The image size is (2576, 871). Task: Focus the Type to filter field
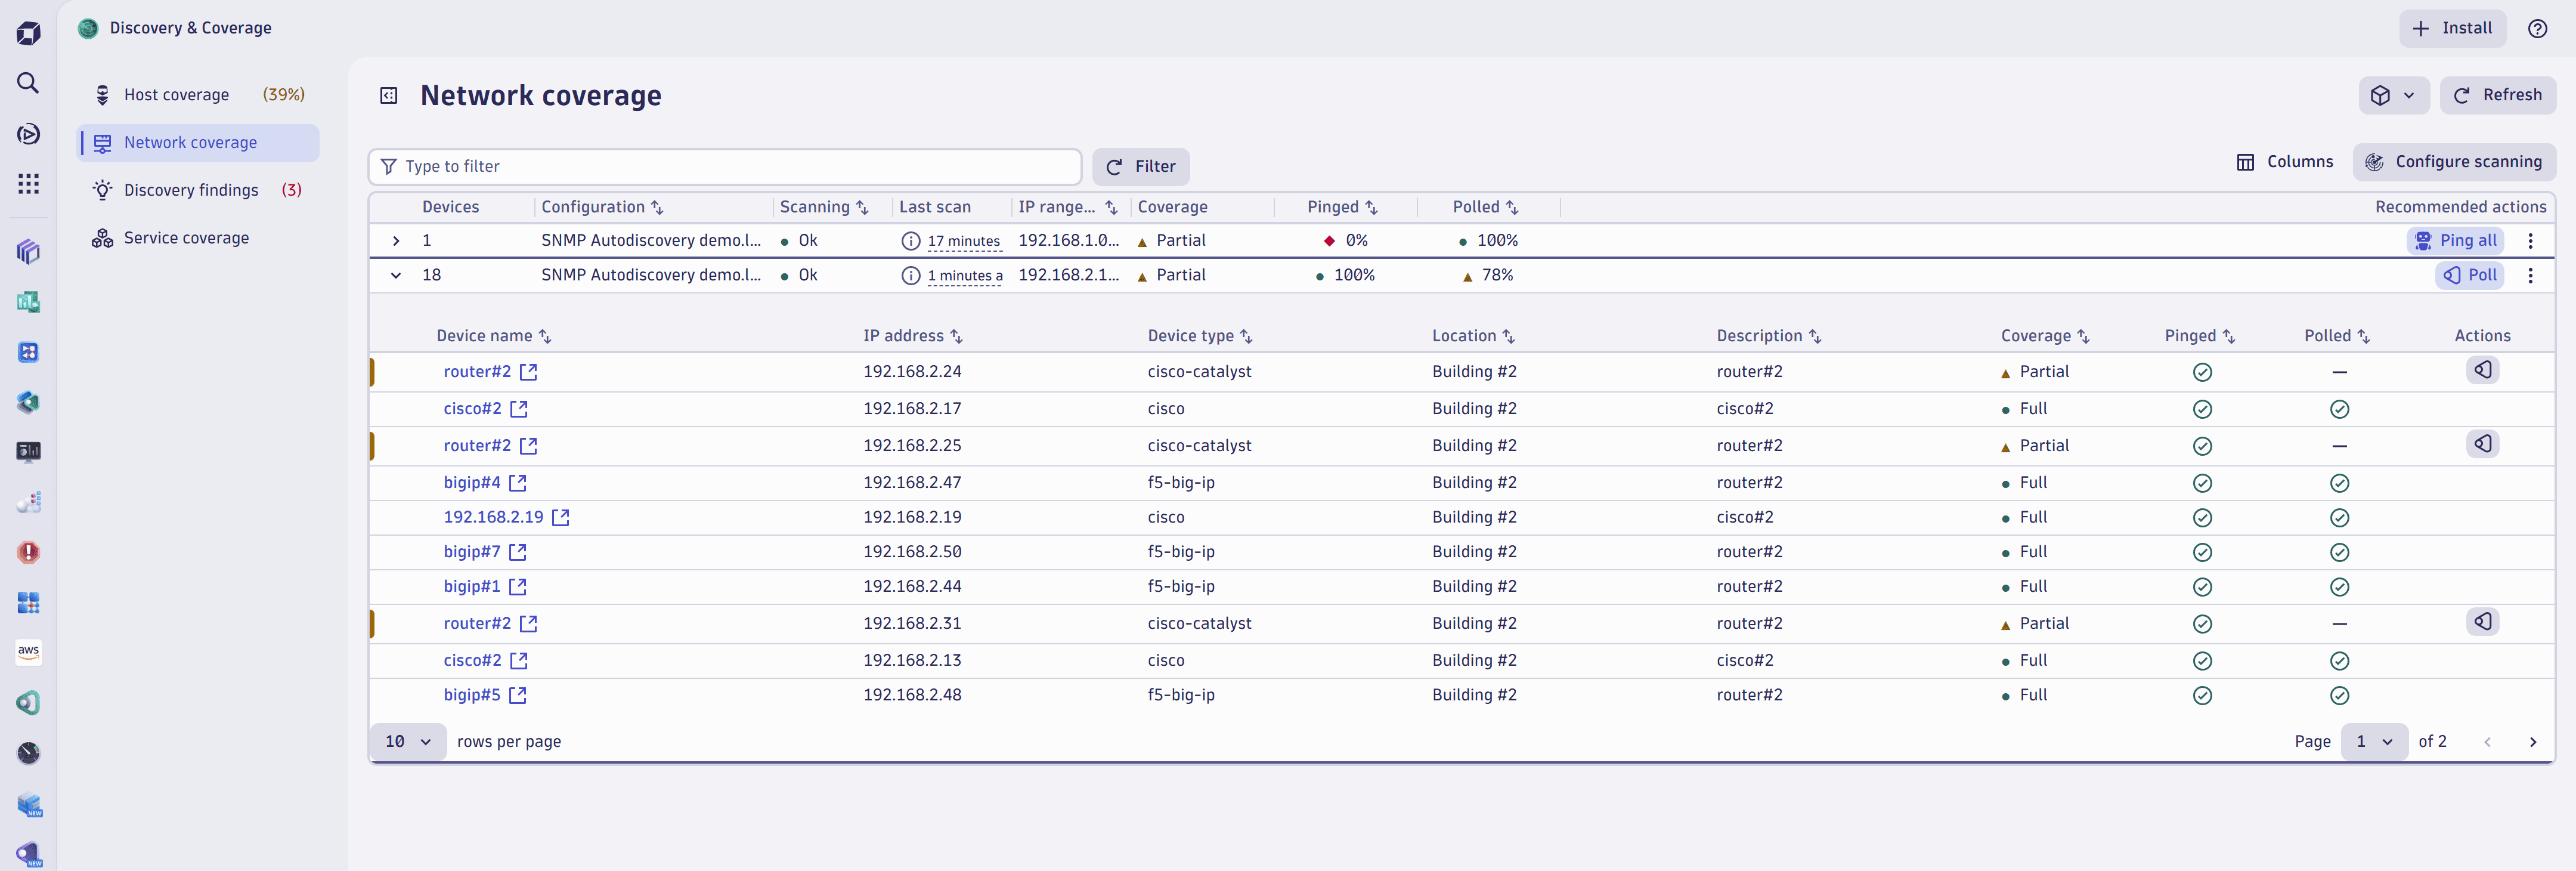[x=725, y=167]
